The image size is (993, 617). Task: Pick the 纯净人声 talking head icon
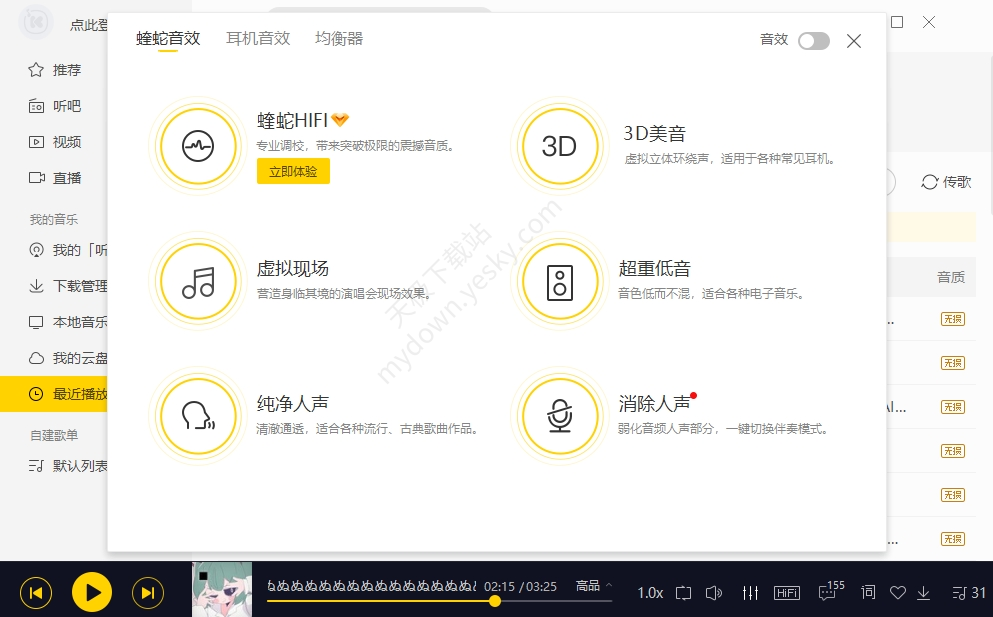point(198,416)
